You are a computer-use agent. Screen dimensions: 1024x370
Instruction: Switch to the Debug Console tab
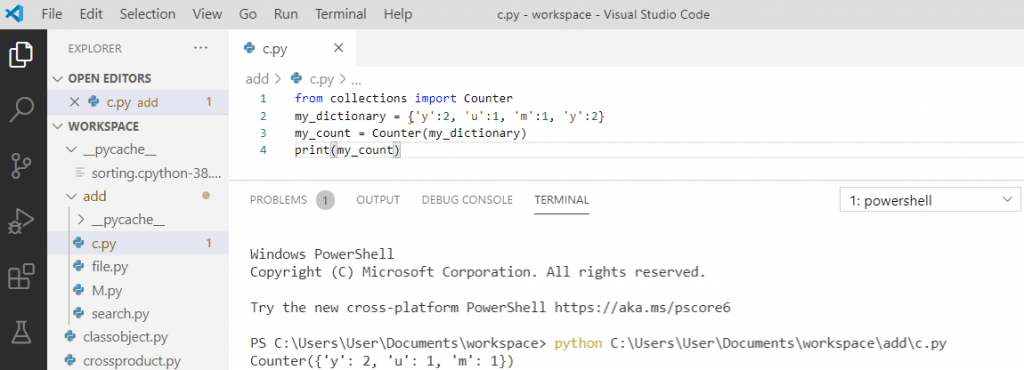coord(467,200)
